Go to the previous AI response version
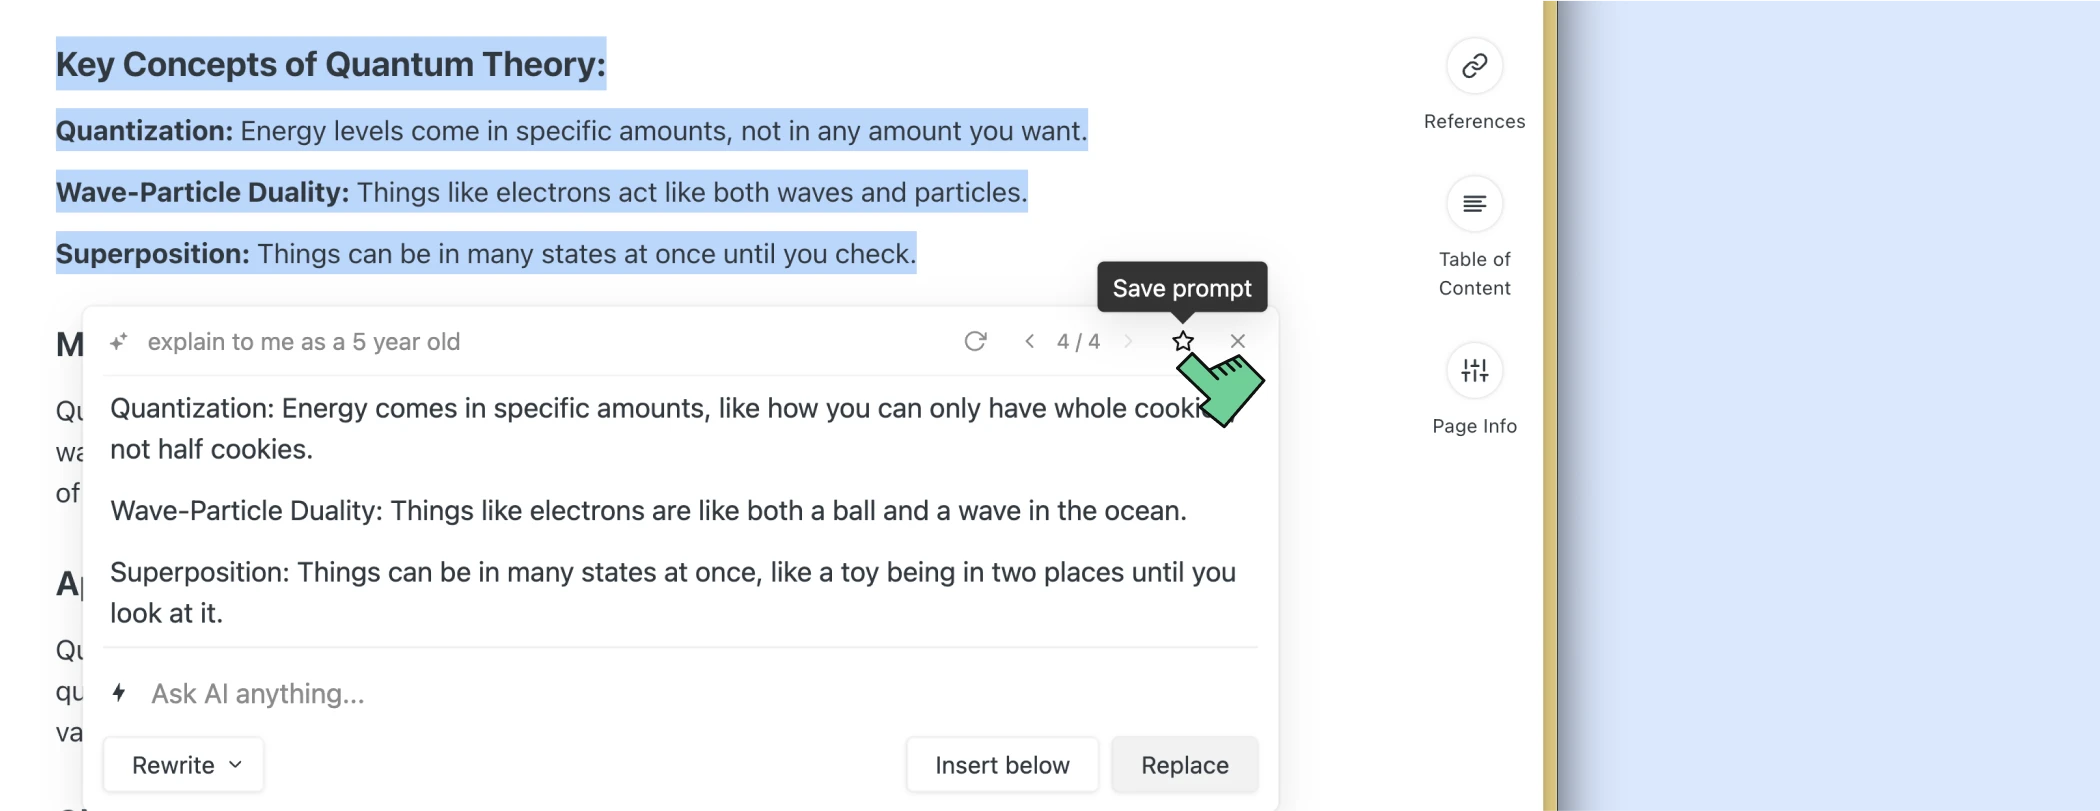The height and width of the screenshot is (811, 2100). pos(1029,342)
